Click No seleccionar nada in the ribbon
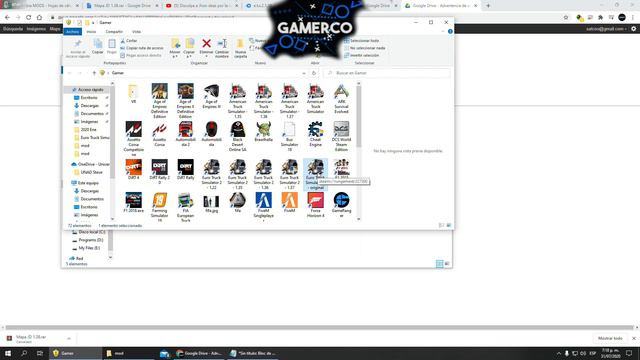The width and height of the screenshot is (640, 360). [364, 48]
